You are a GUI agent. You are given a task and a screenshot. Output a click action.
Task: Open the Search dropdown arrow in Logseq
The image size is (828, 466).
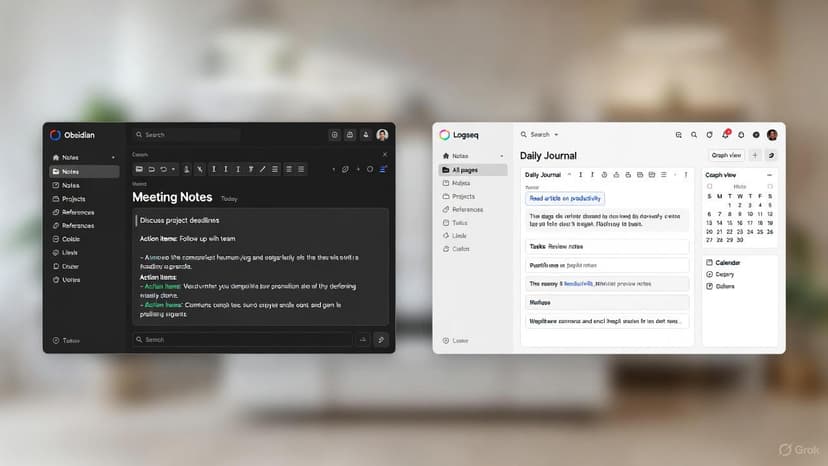556,135
